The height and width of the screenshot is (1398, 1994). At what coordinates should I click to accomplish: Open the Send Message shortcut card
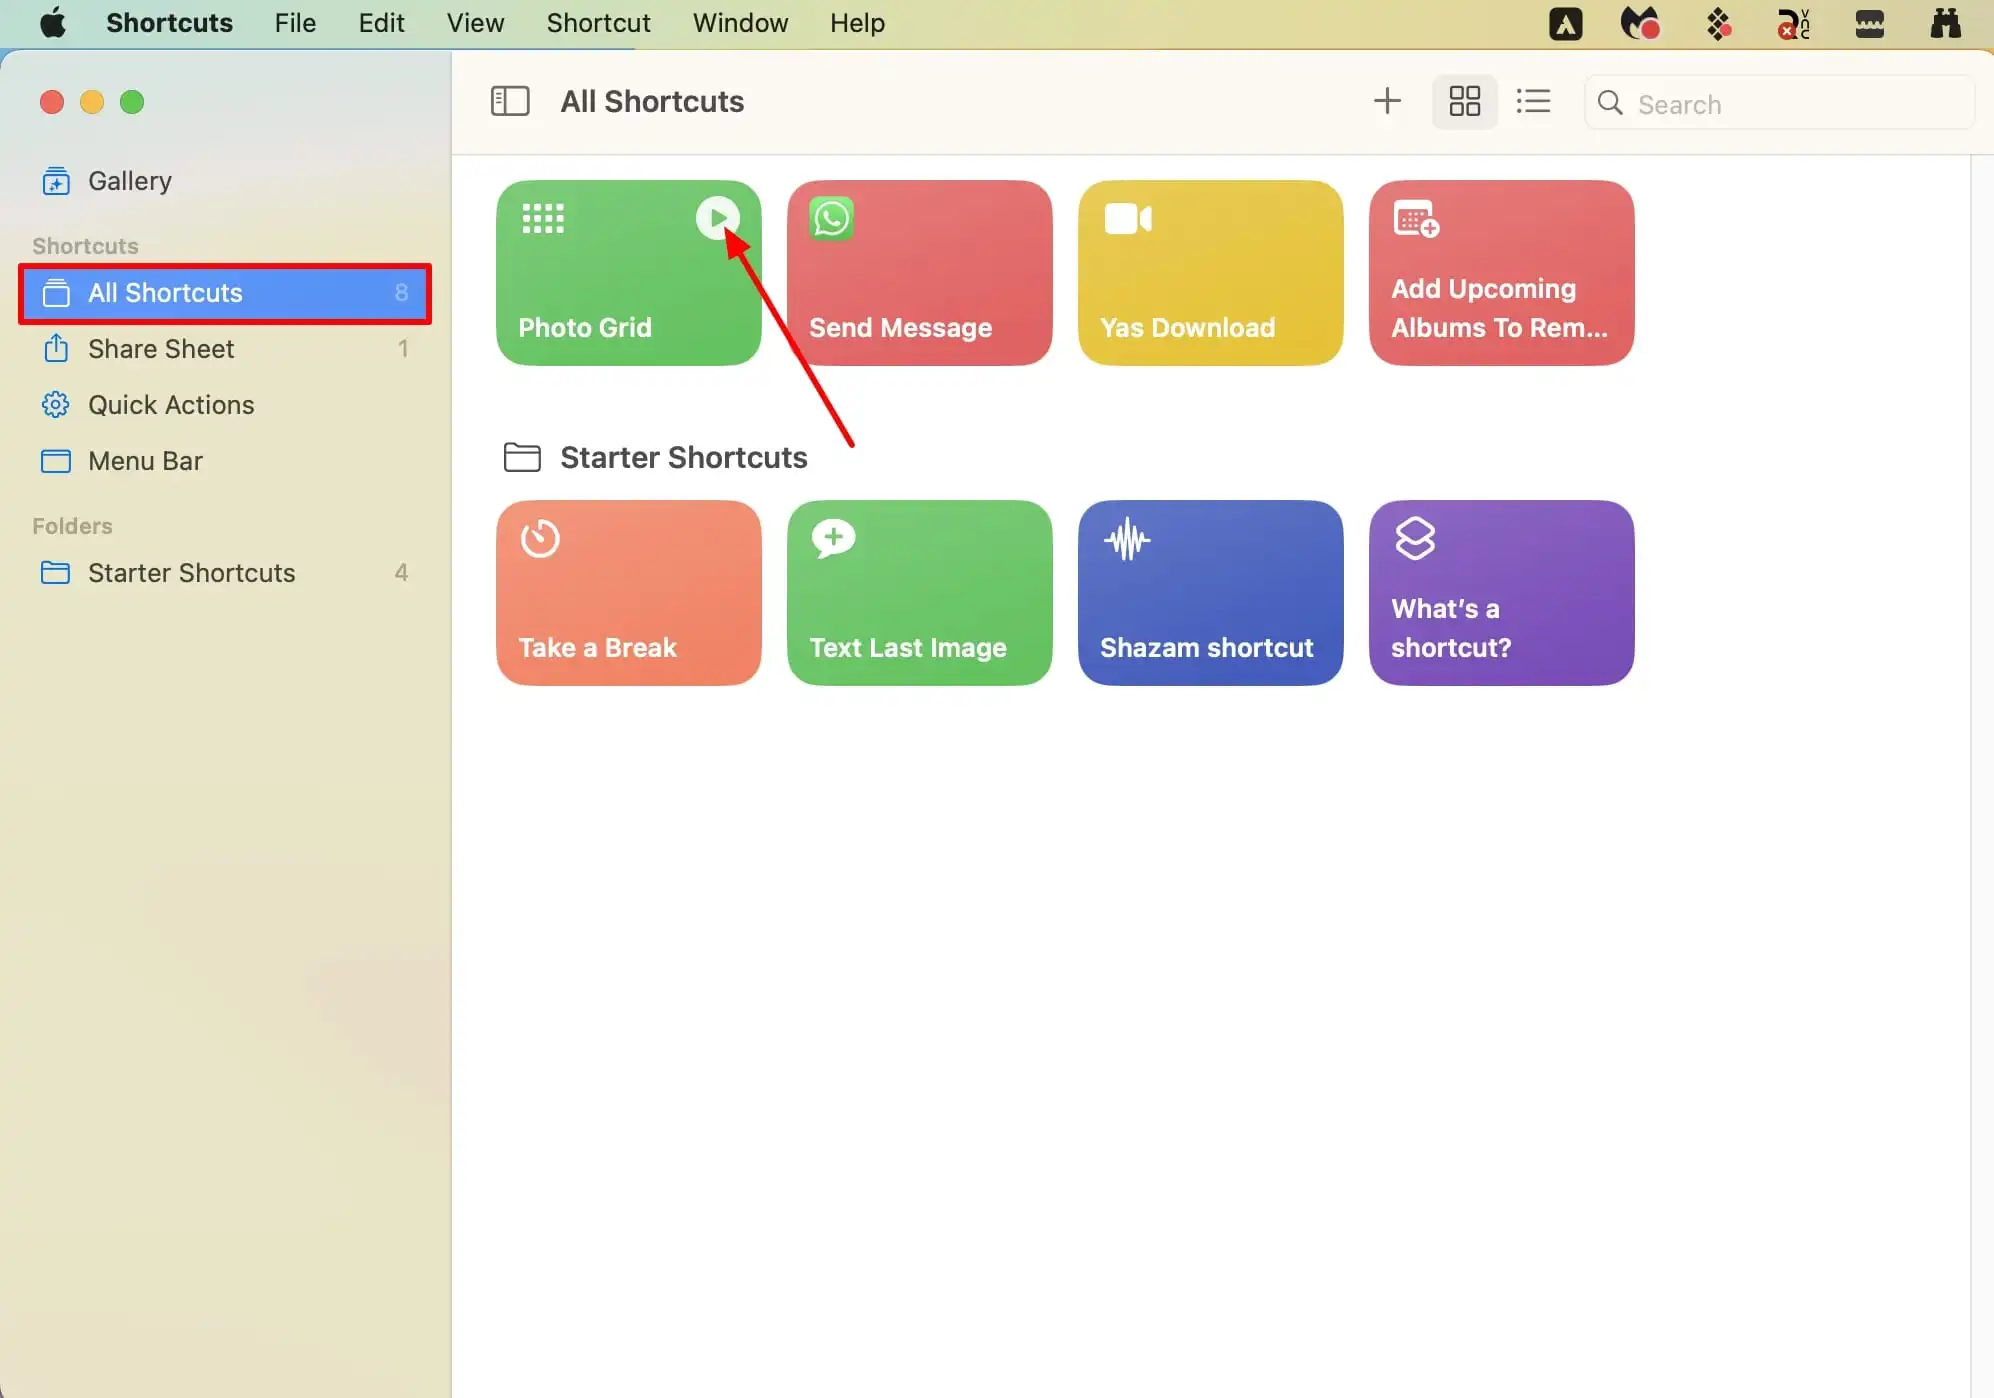coord(920,273)
